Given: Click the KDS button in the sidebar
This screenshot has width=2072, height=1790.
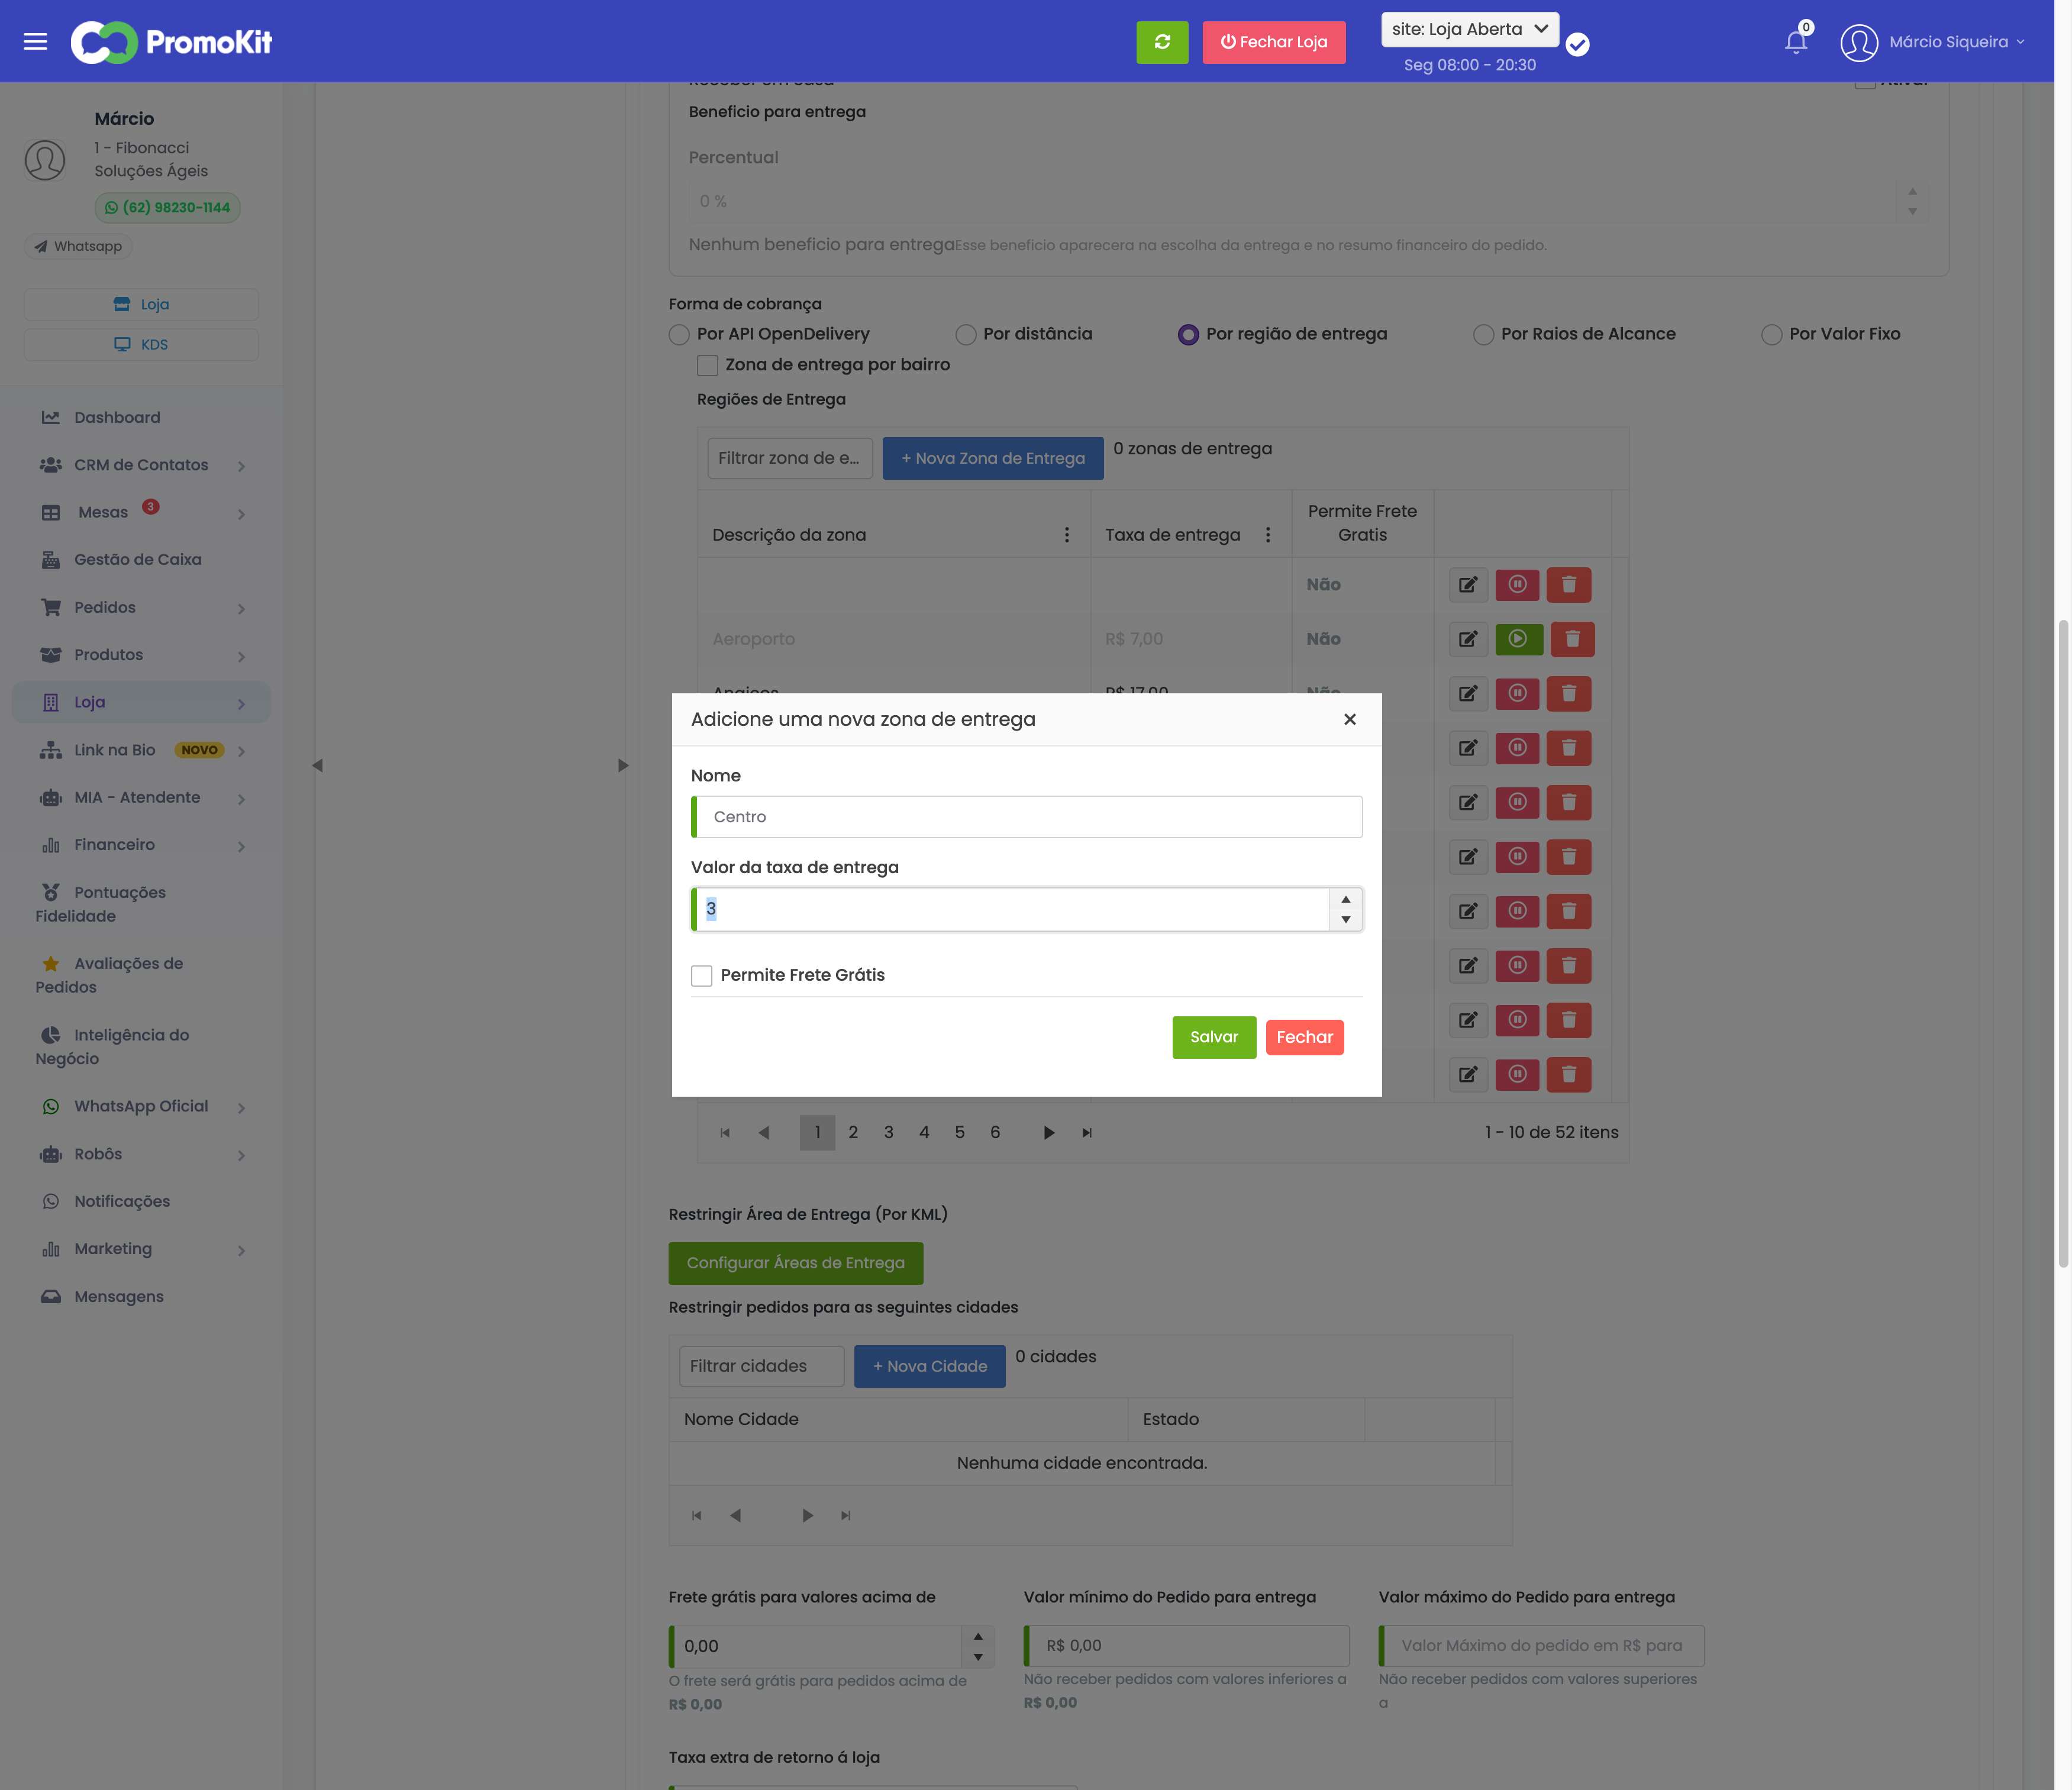Looking at the screenshot, I should point(141,344).
